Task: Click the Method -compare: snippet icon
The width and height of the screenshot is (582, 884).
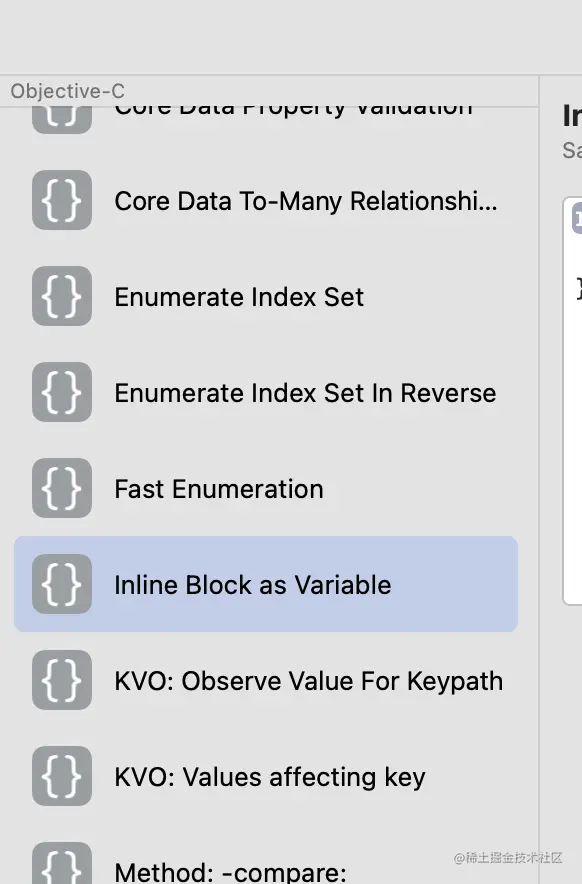Action: [x=62, y=863]
